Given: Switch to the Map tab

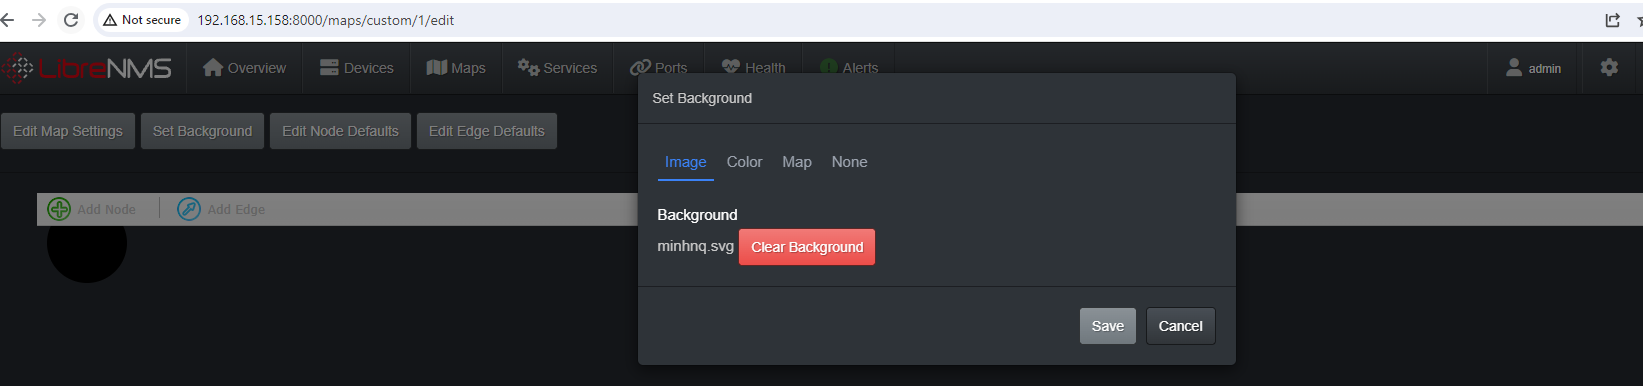Looking at the screenshot, I should pyautogui.click(x=797, y=162).
